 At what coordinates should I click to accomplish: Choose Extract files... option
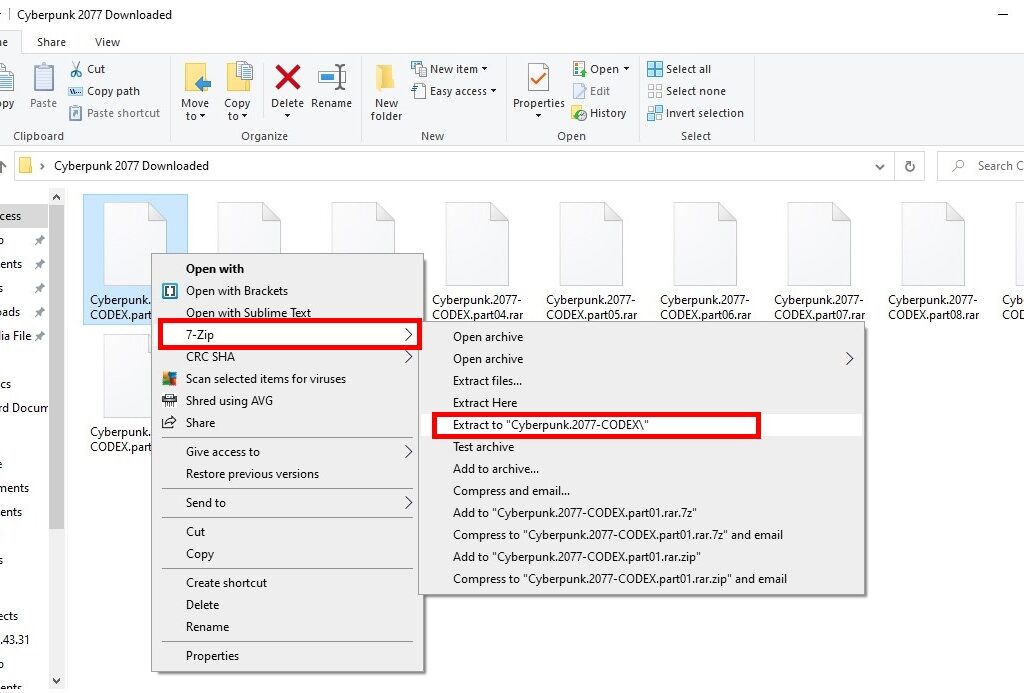click(641, 381)
